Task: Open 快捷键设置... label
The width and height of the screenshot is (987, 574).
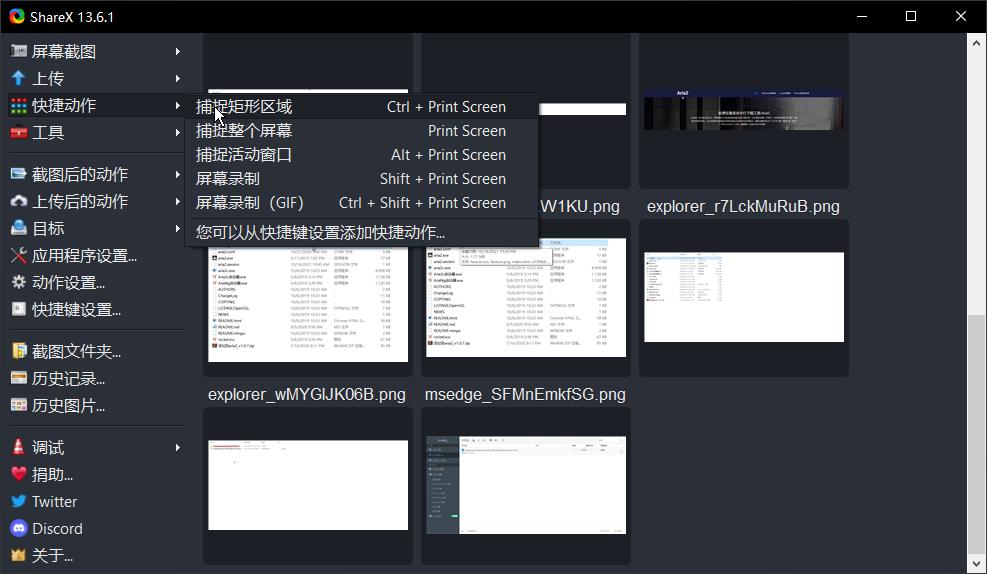Action: point(76,310)
